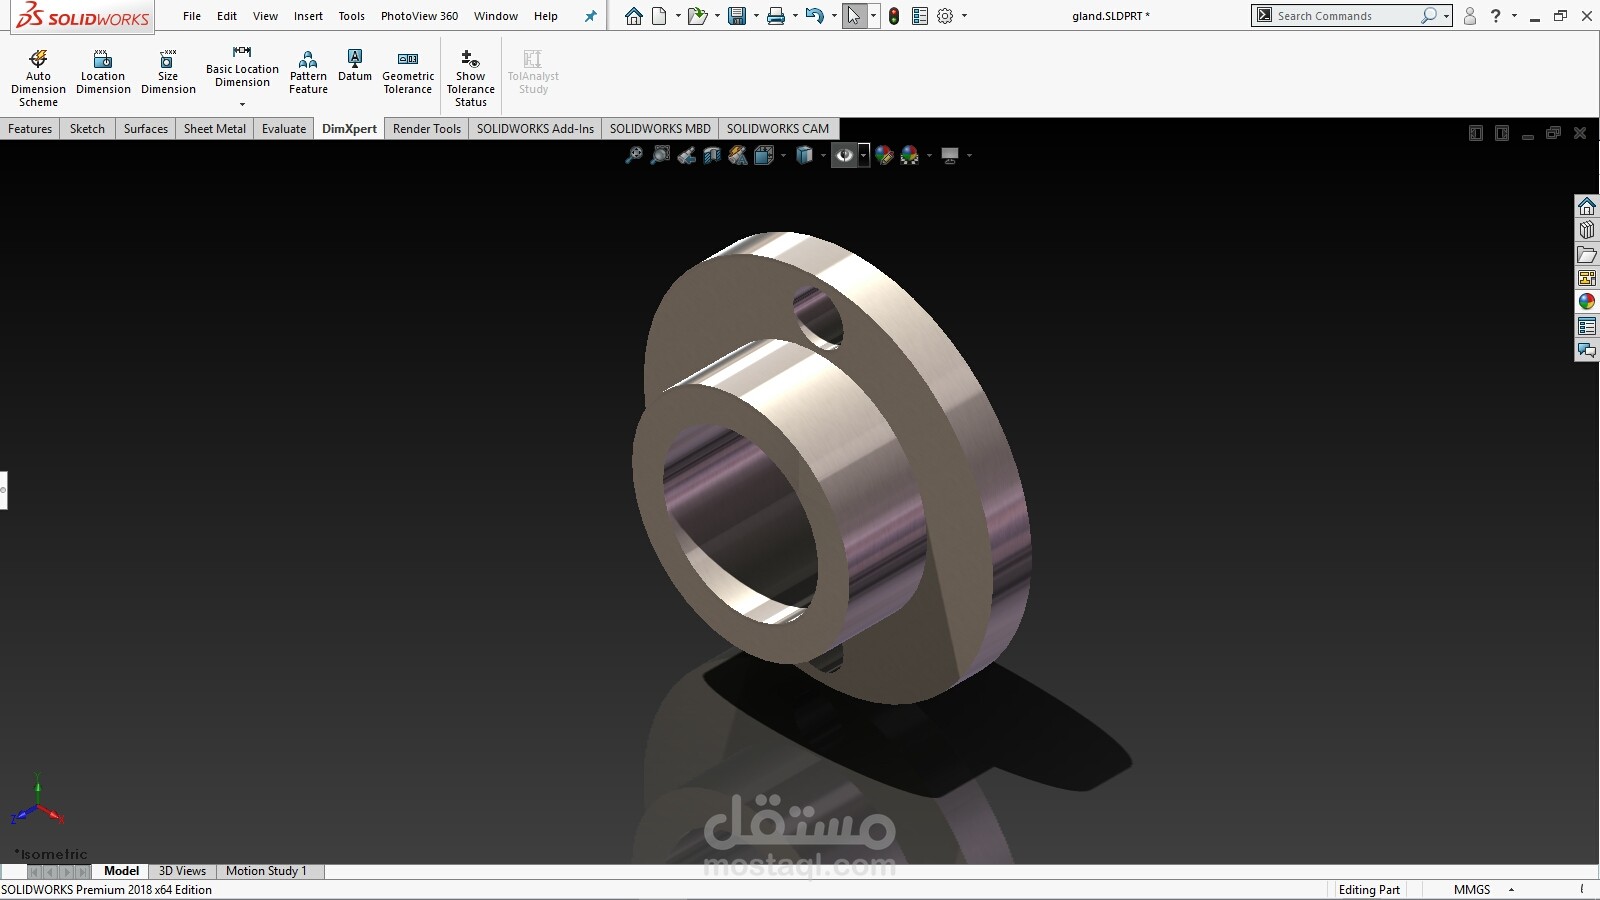The height and width of the screenshot is (900, 1600).
Task: Expand the Save dropdown arrow
Action: click(756, 16)
